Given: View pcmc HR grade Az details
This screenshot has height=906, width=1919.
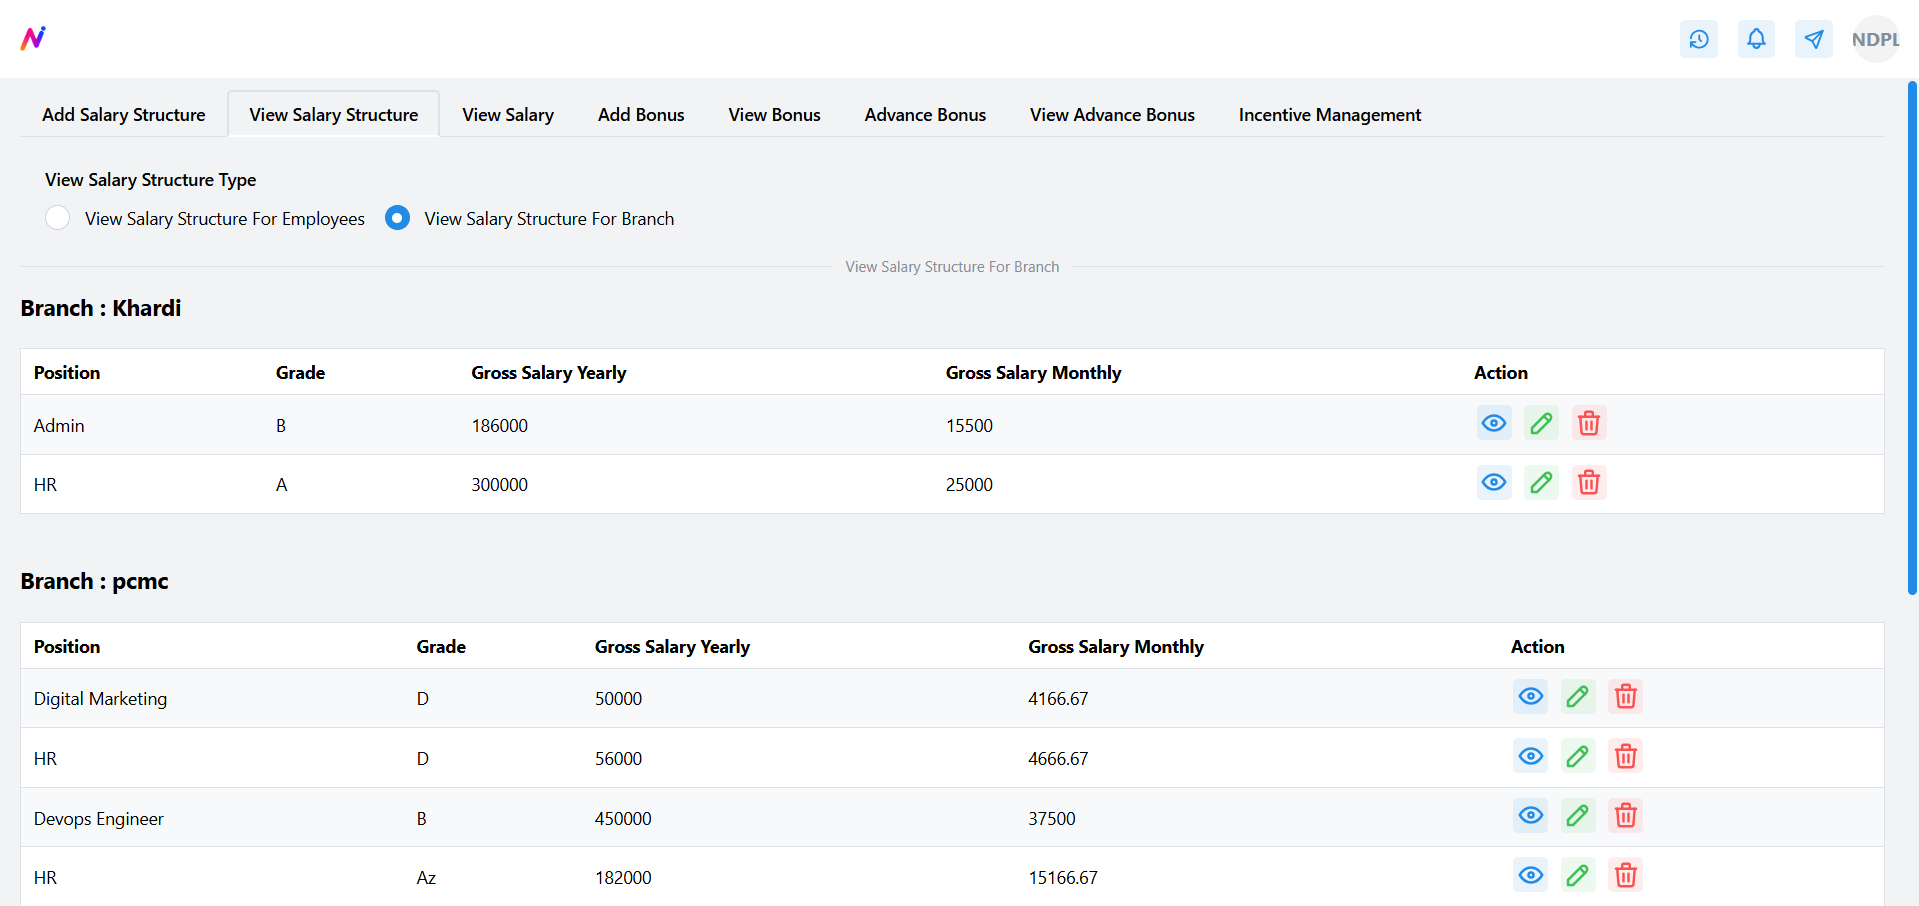Looking at the screenshot, I should coord(1530,875).
